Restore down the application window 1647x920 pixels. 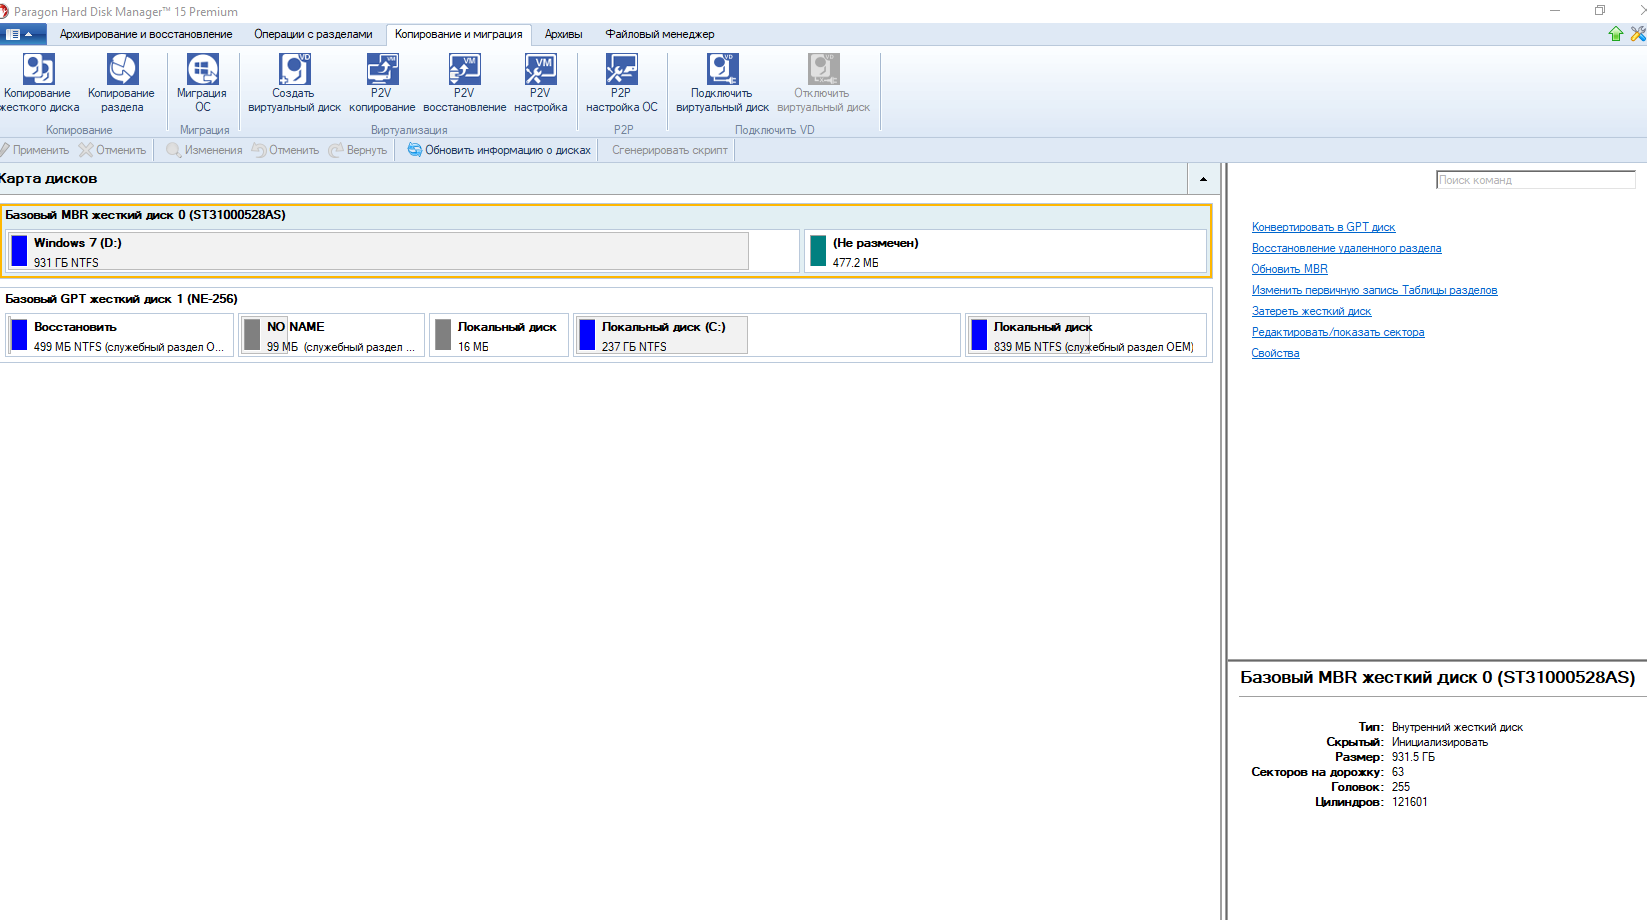pos(1600,11)
